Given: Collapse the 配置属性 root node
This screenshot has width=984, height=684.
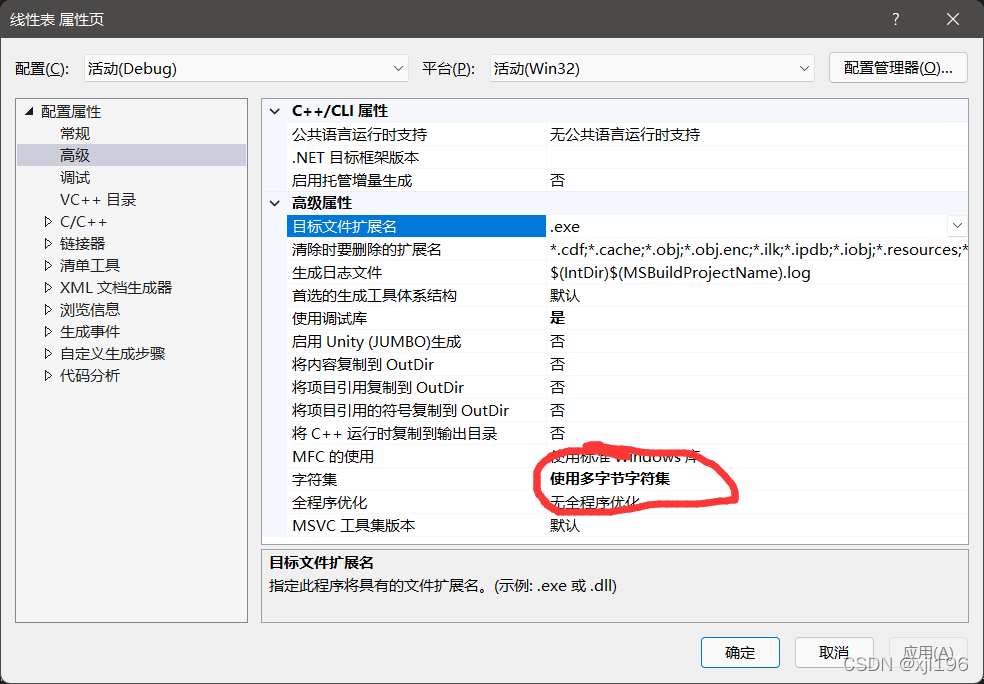Looking at the screenshot, I should tap(31, 111).
